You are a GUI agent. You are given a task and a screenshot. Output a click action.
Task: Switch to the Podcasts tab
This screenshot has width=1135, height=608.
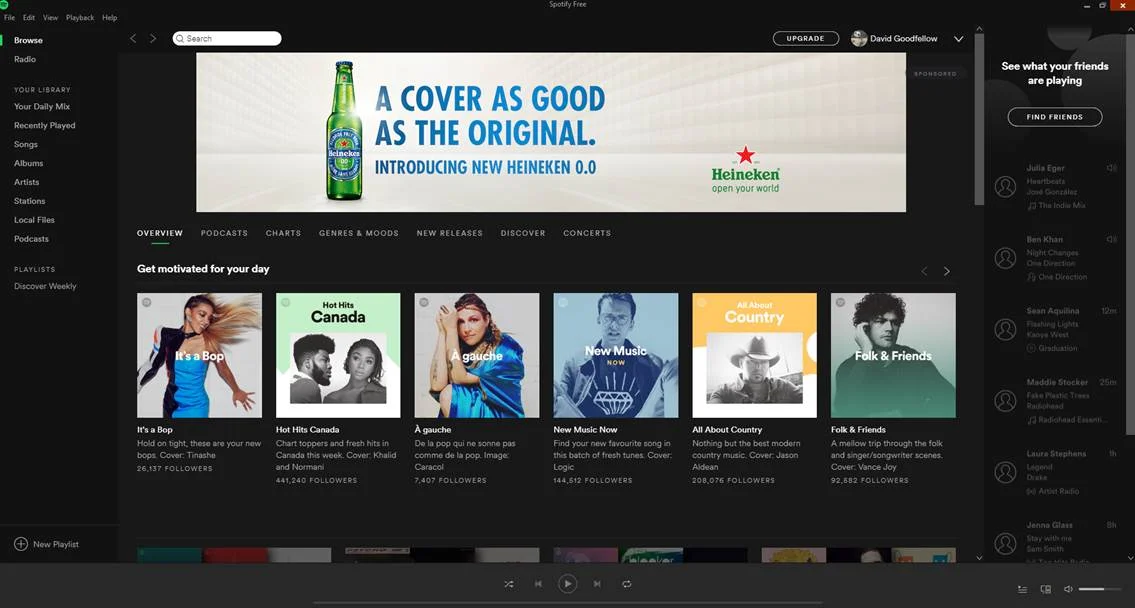click(x=224, y=233)
